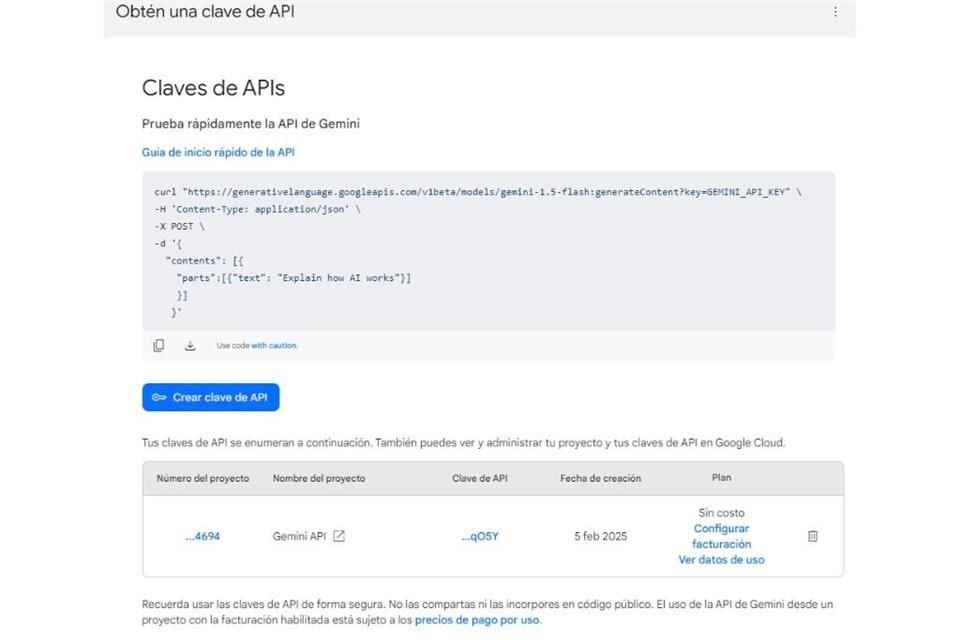Click the Crear clave de API button
Screen dimensions: 960x640
(211, 397)
